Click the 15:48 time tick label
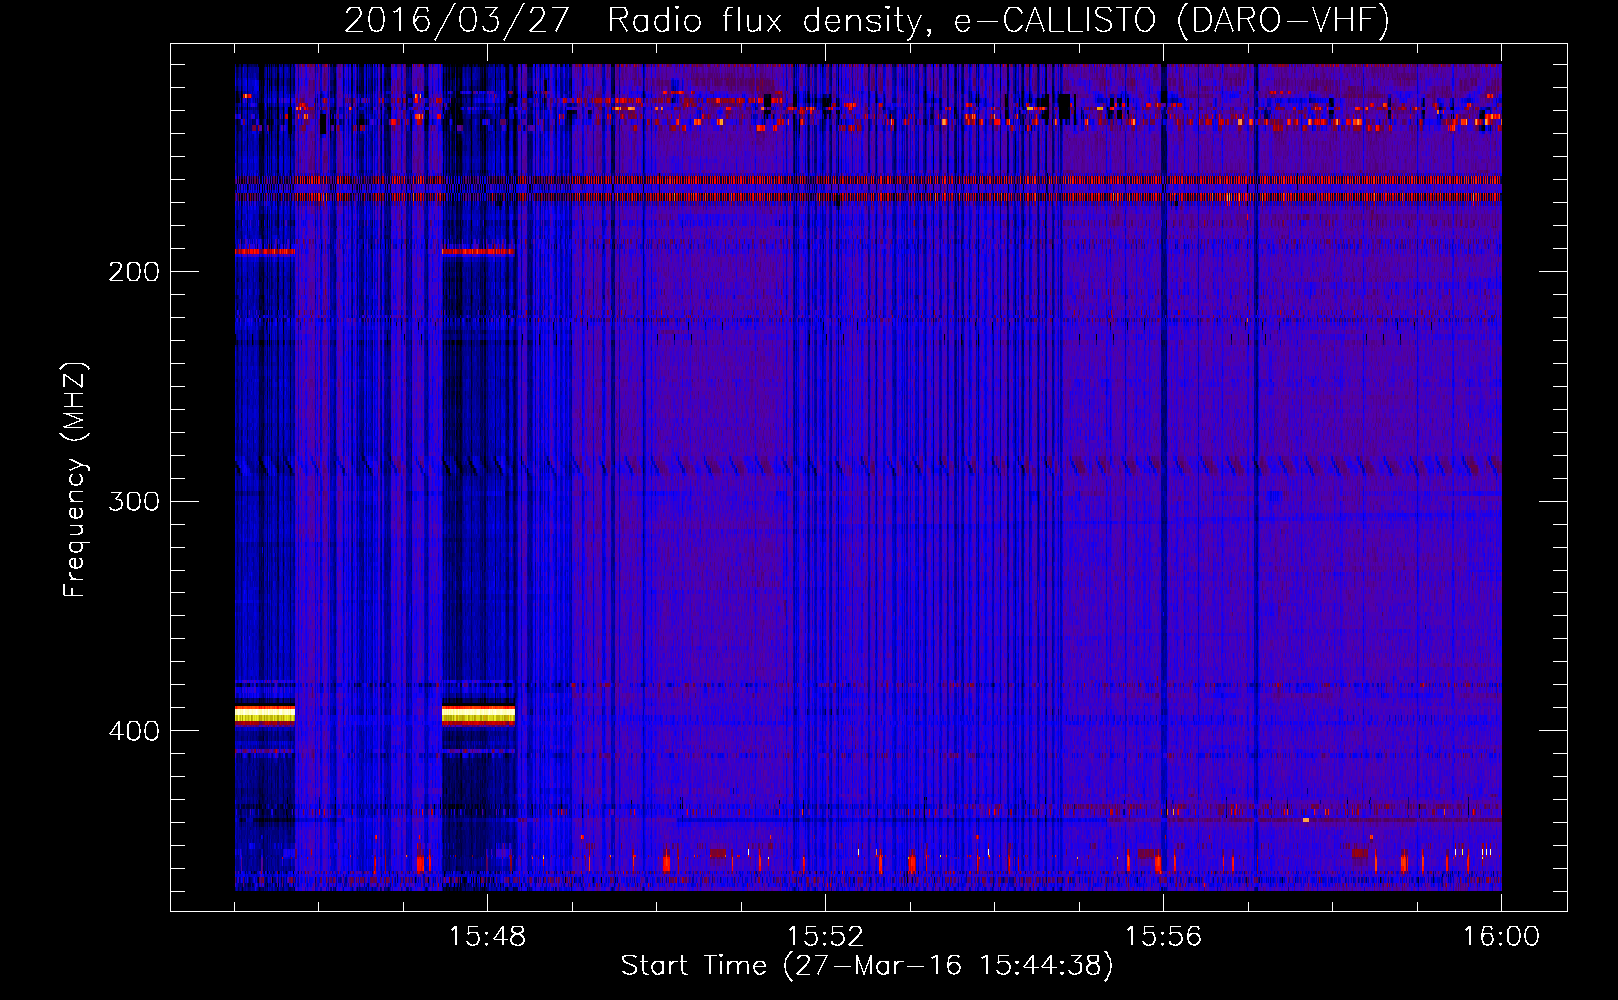1618x1000 pixels. tap(487, 937)
